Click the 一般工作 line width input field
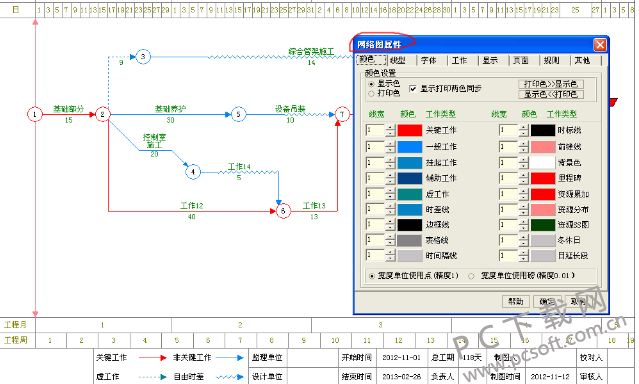This screenshot has width=639, height=384. point(375,146)
